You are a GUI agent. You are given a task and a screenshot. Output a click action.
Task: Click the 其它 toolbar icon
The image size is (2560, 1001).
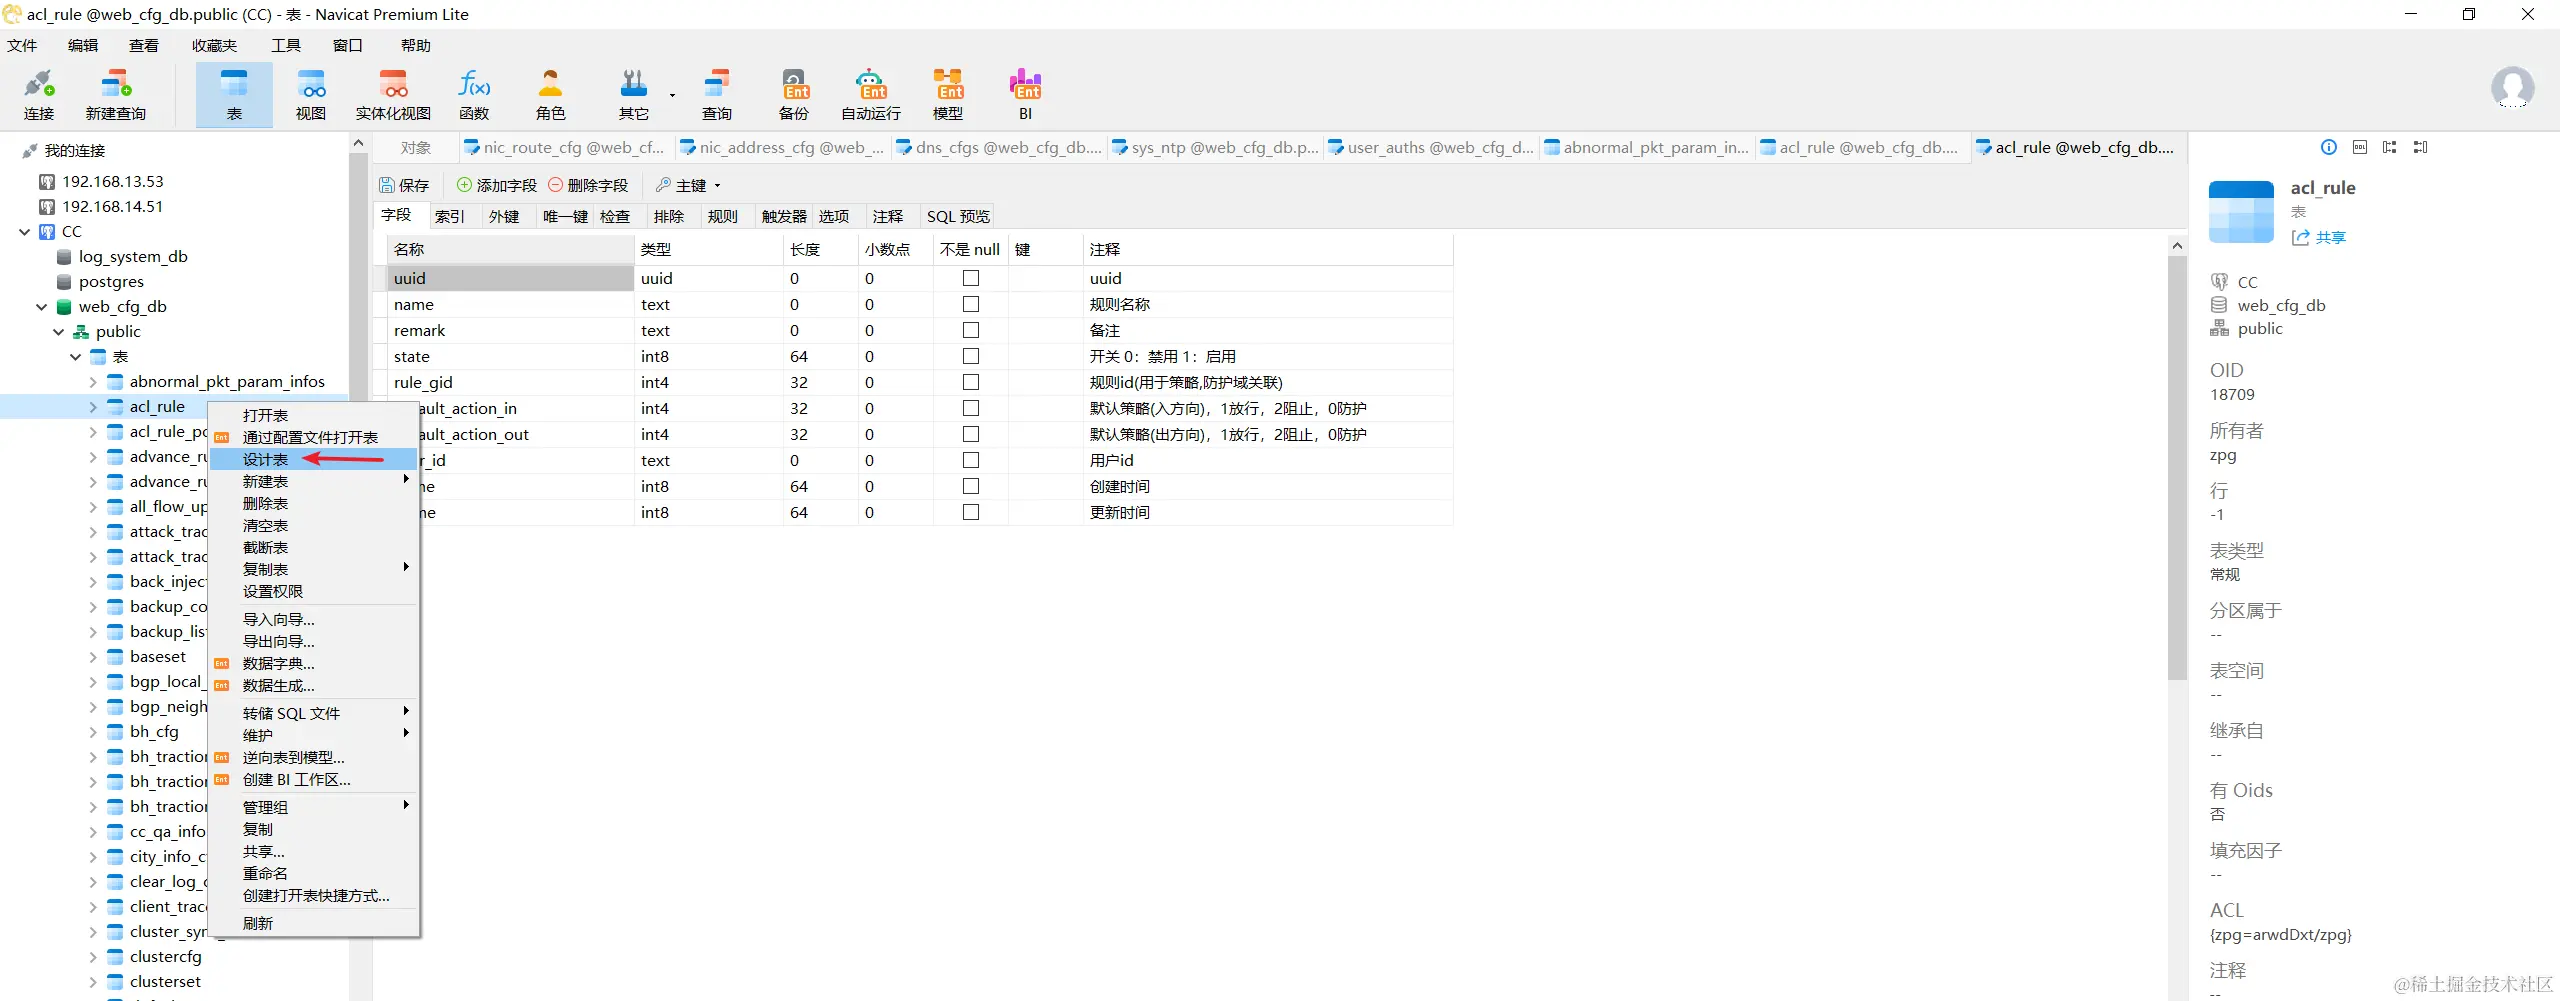[634, 95]
